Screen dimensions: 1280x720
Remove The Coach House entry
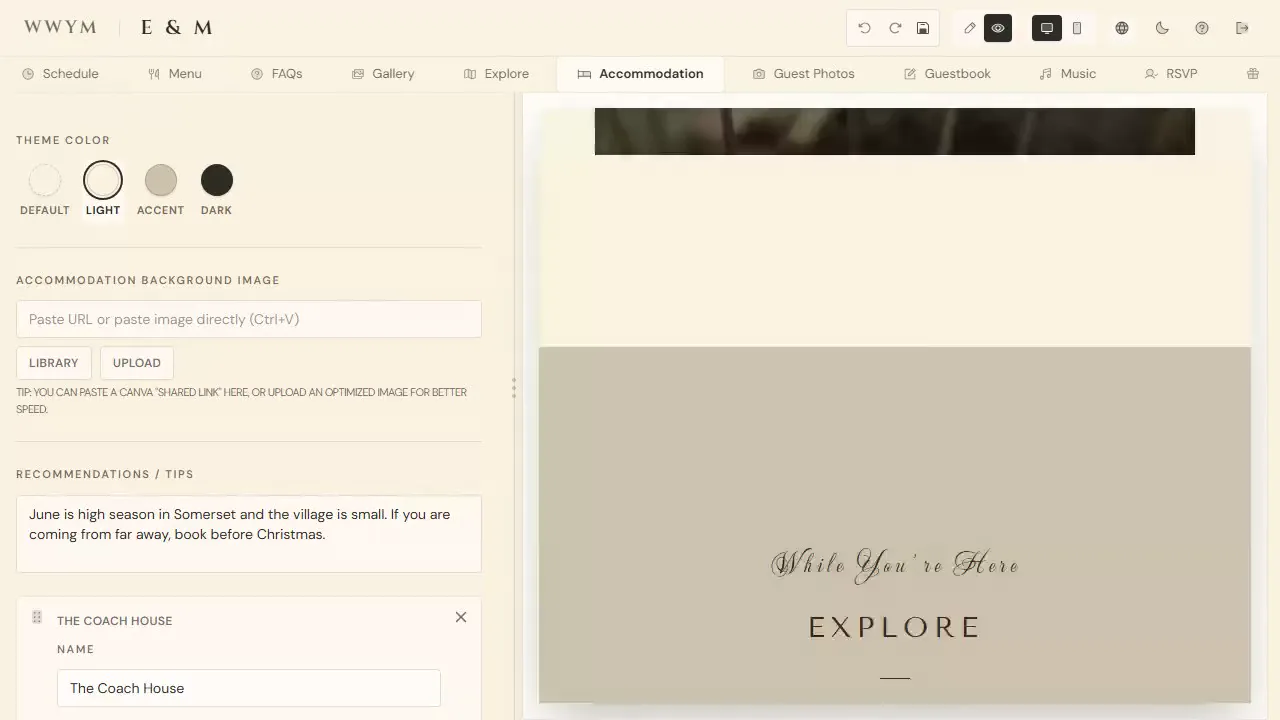click(461, 617)
